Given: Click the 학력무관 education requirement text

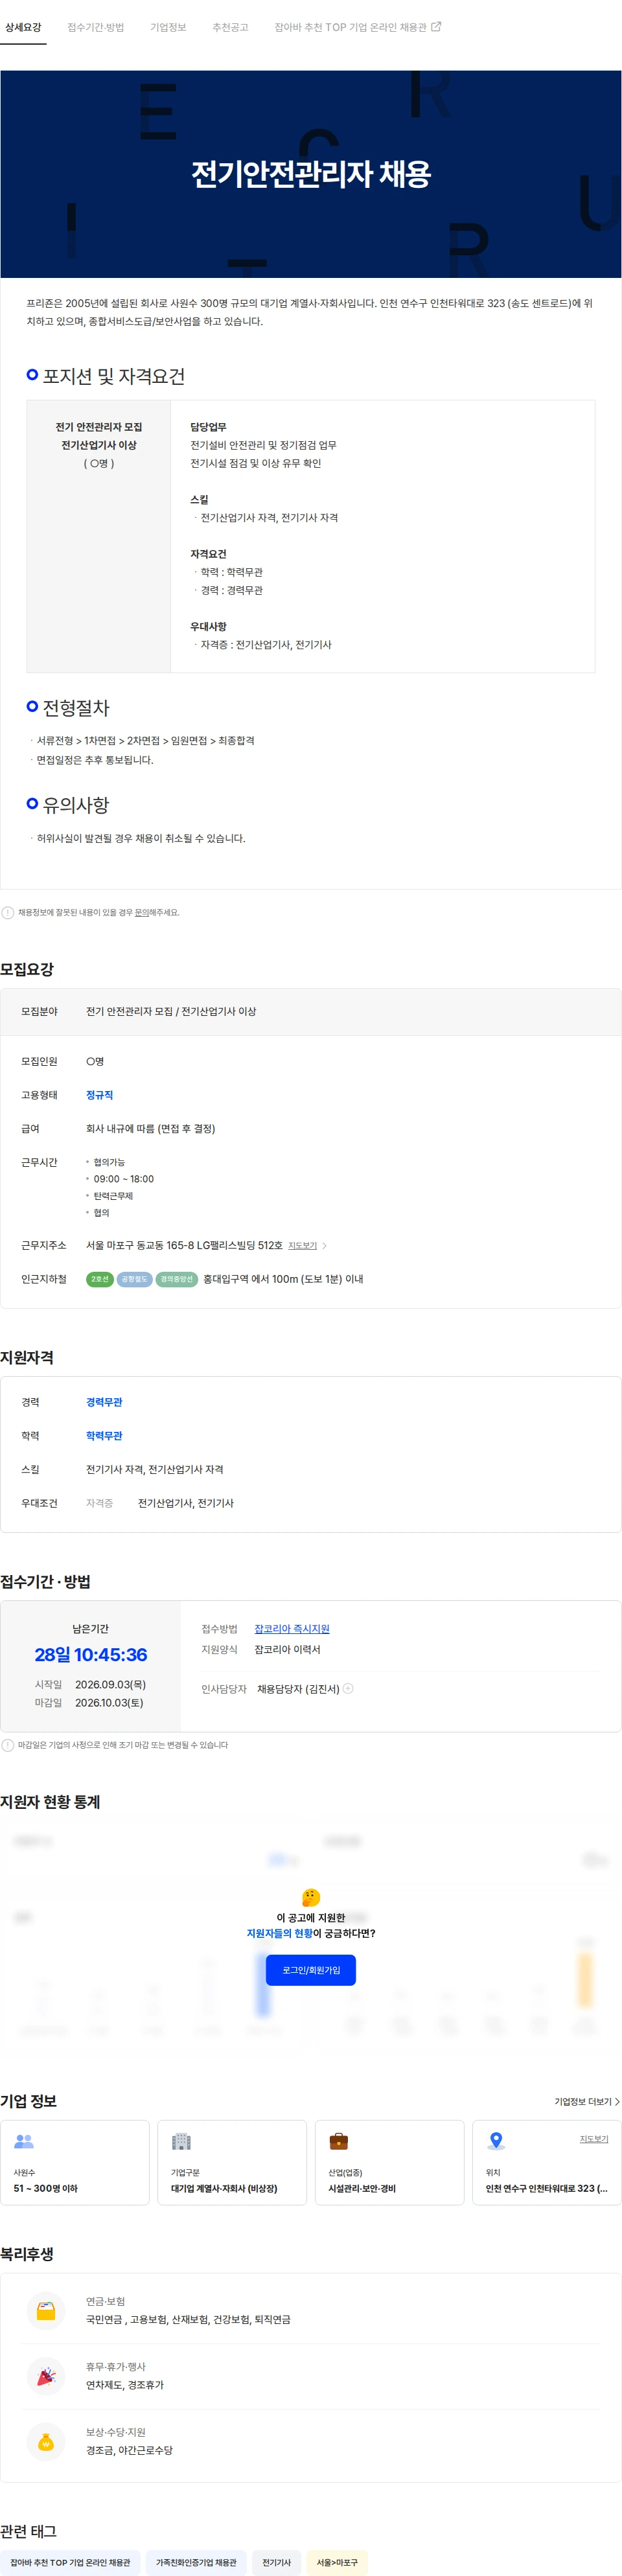Looking at the screenshot, I should 104,1436.
